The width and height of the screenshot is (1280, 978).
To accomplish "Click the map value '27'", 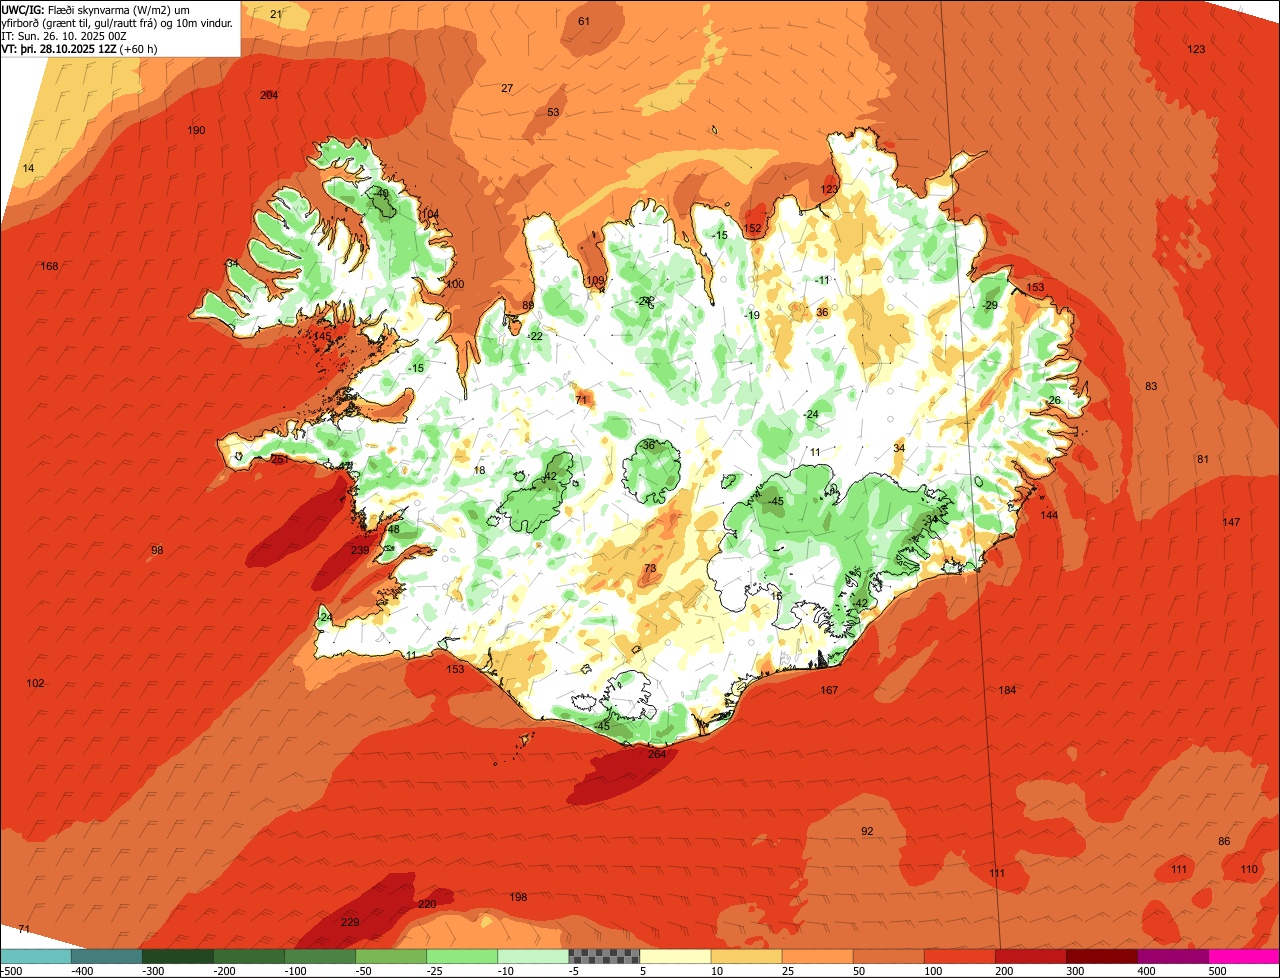I will click(507, 88).
